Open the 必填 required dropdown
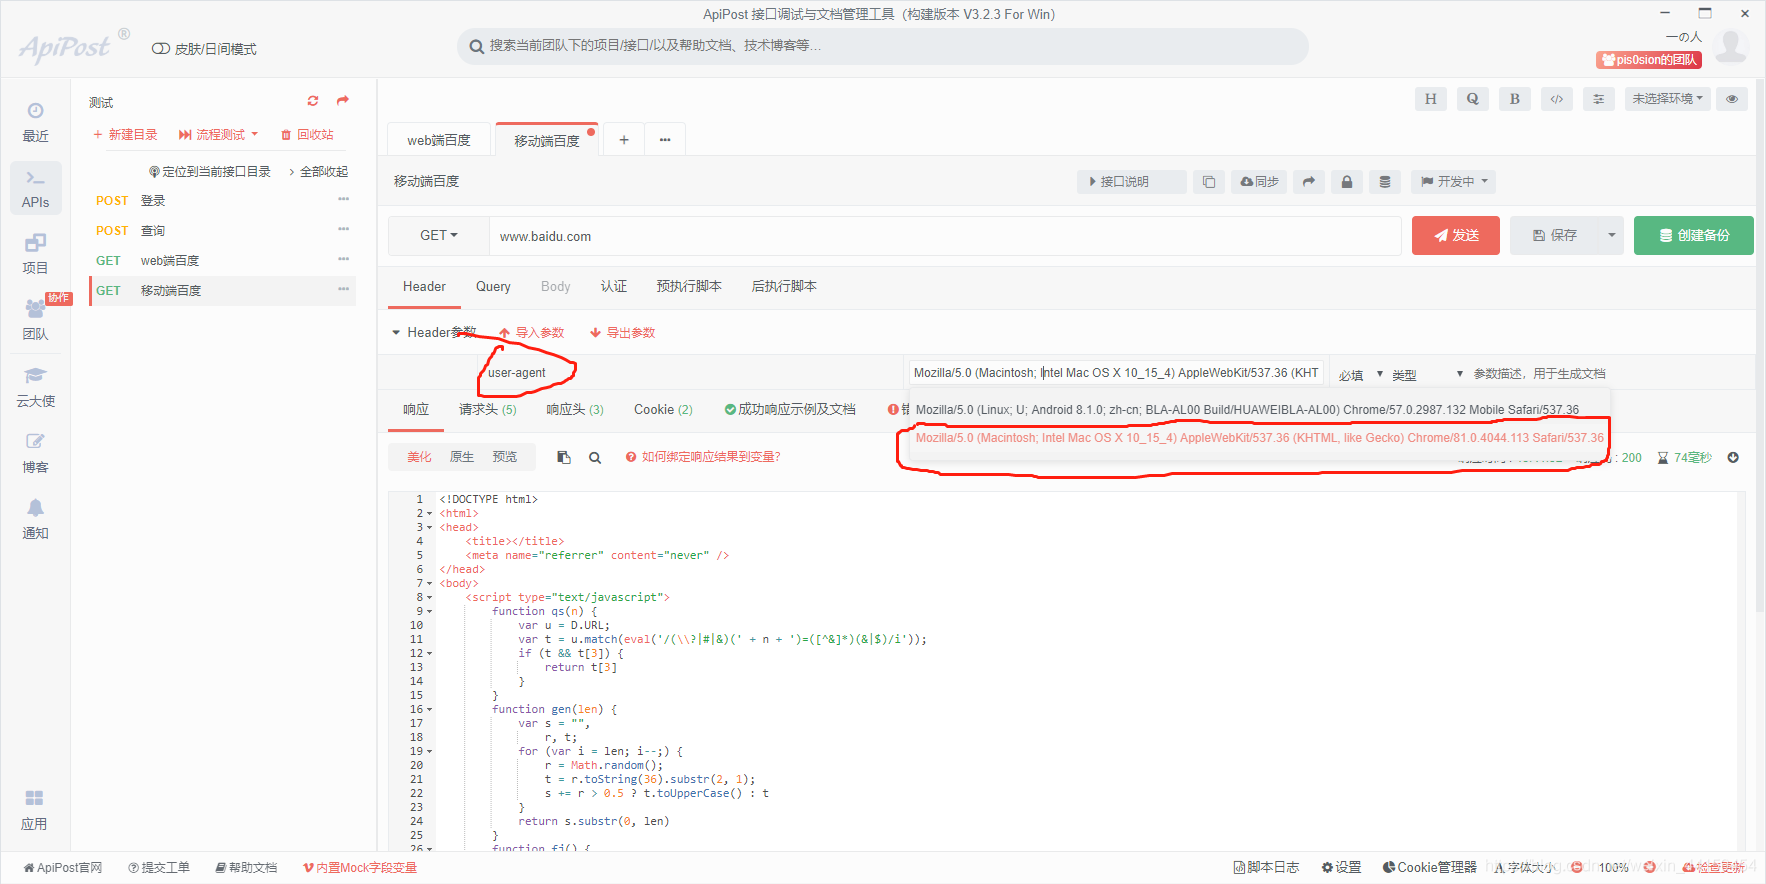This screenshot has height=884, width=1766. click(1361, 374)
